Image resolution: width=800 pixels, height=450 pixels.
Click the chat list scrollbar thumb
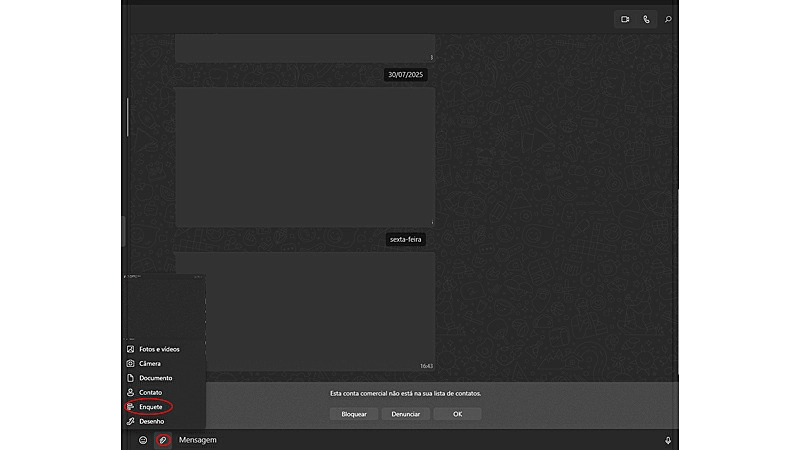(128, 117)
